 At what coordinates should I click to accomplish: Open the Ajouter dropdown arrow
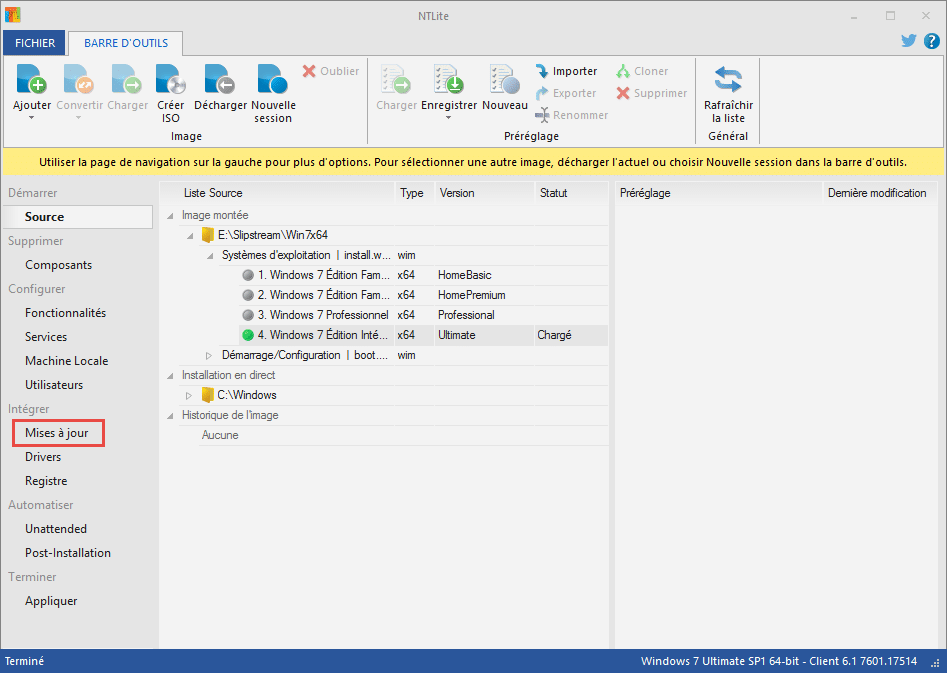pos(31,117)
